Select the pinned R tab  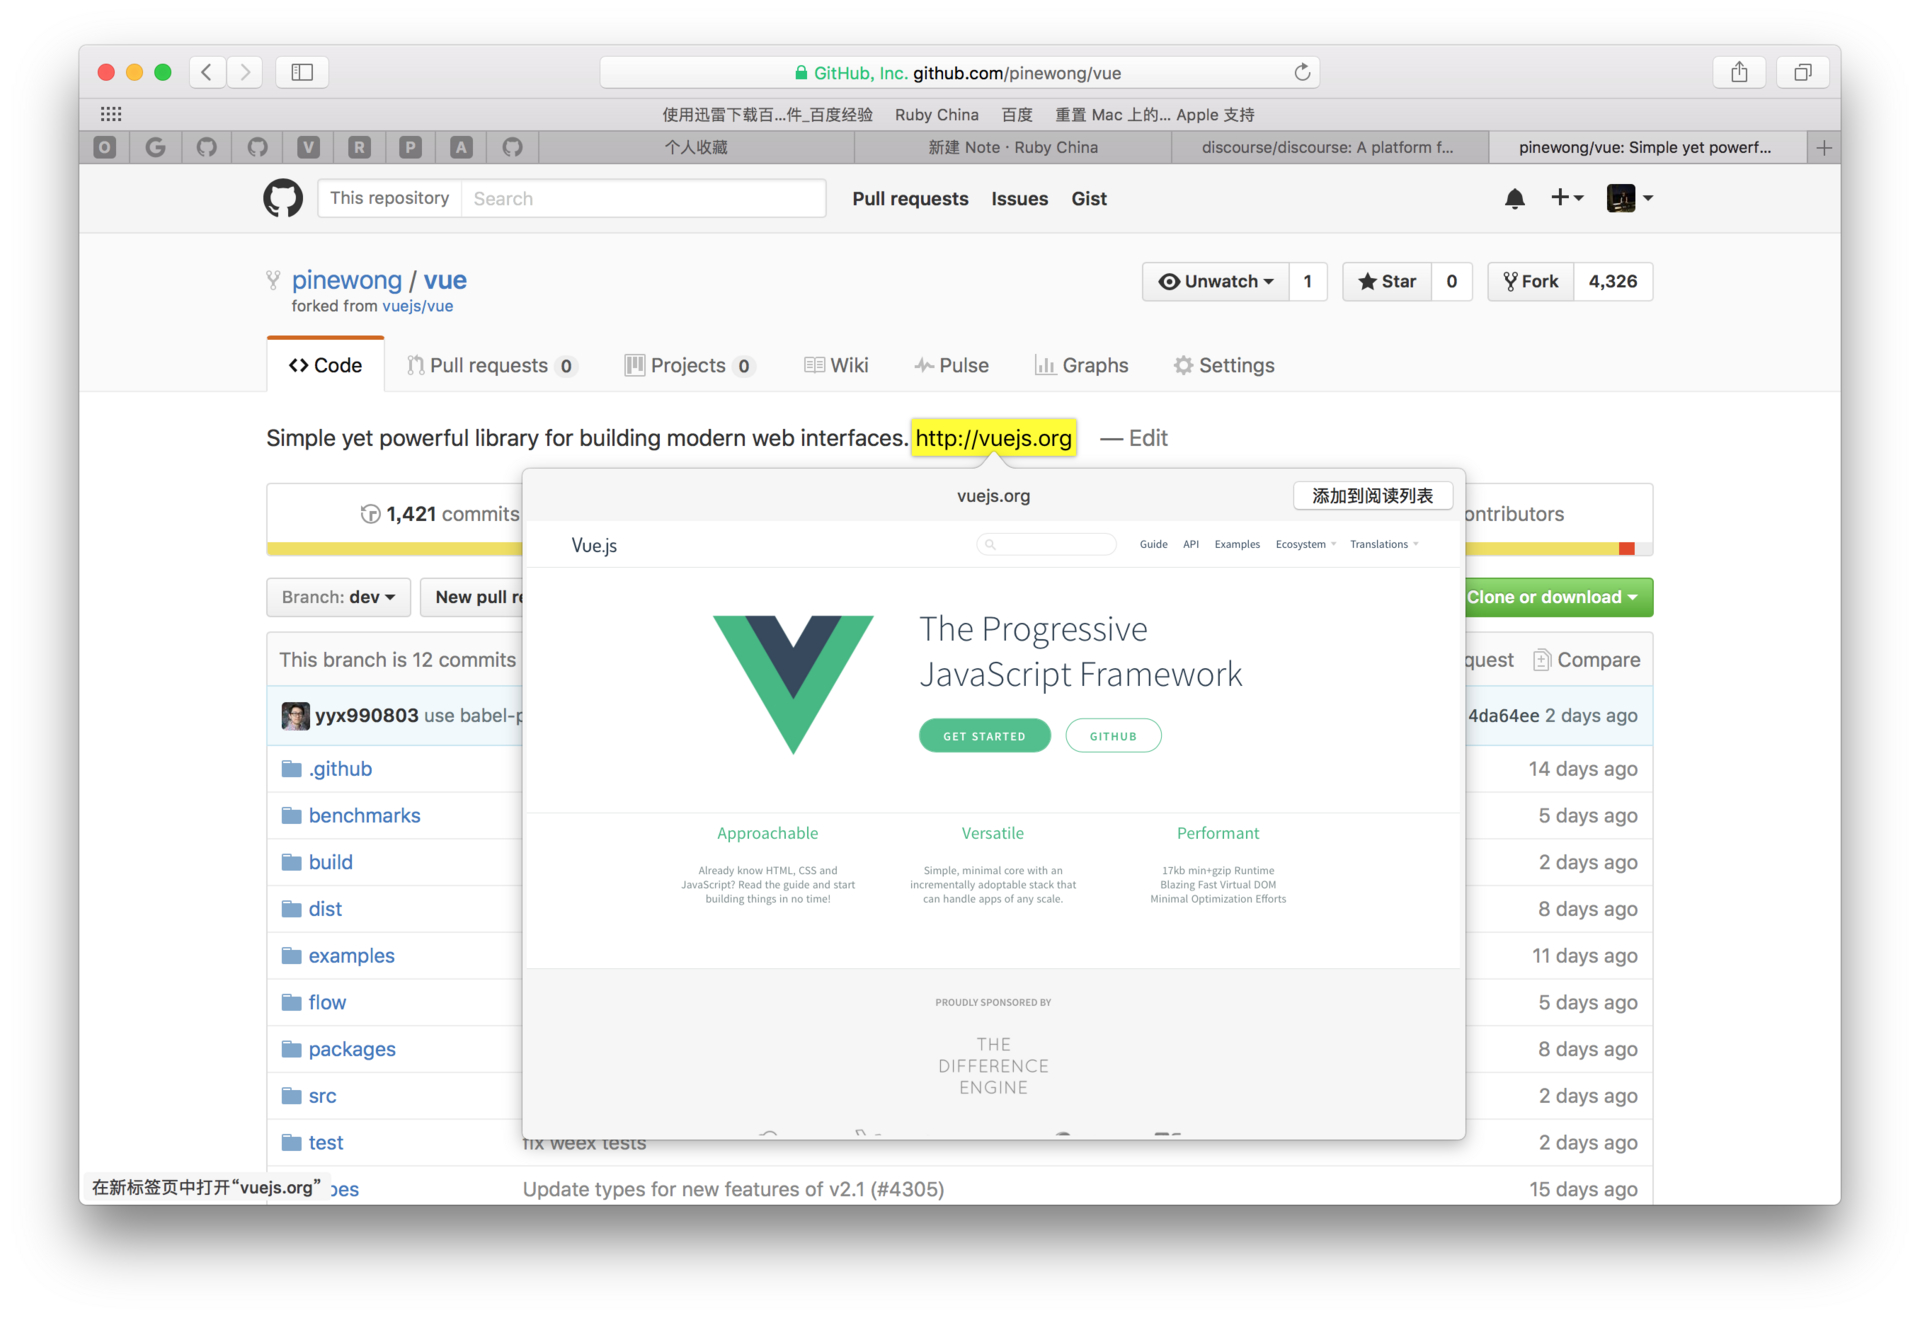pyautogui.click(x=360, y=147)
